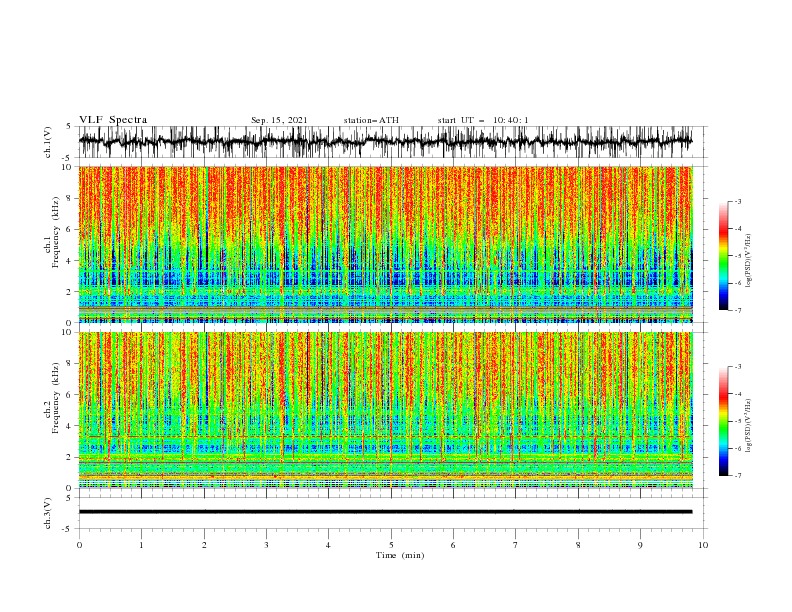This screenshot has width=792, height=612.
Task: Click the "Time (min)" x-axis label
Action: [400, 555]
